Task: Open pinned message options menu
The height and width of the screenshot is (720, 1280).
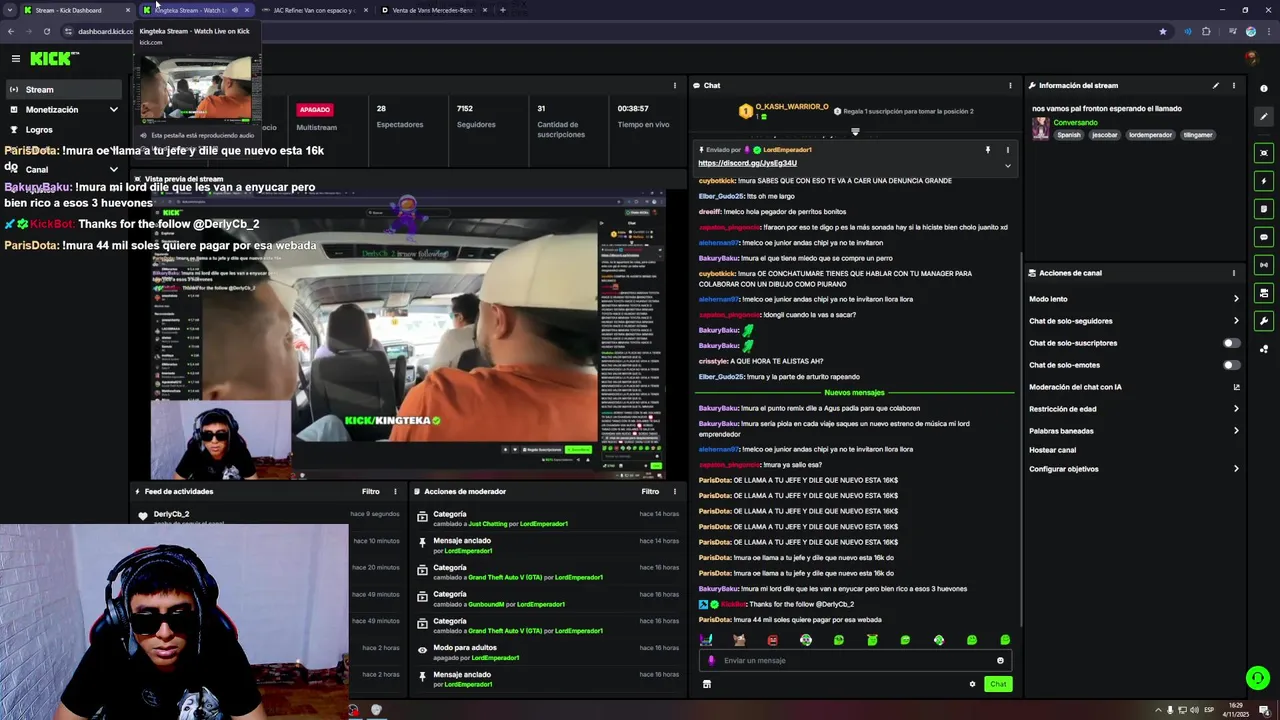Action: (1007, 150)
